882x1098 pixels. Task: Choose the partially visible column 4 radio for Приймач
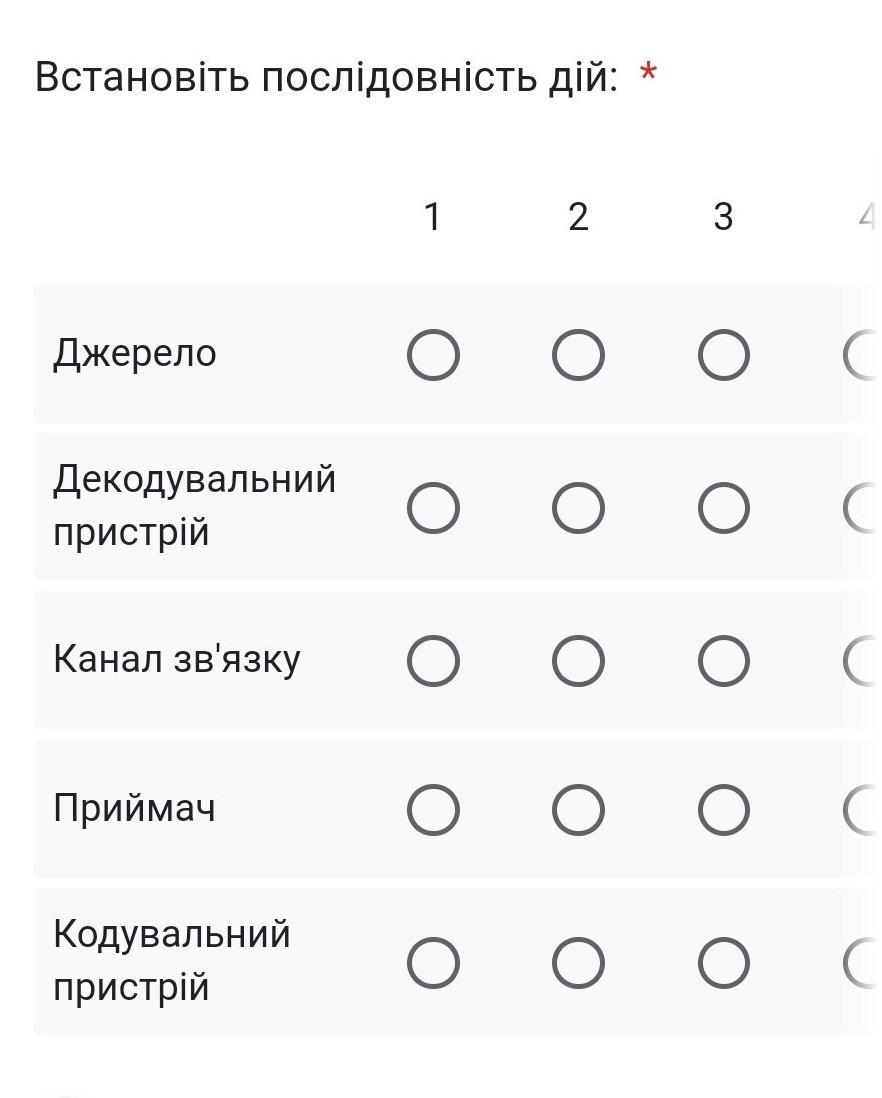pyautogui.click(x=864, y=809)
